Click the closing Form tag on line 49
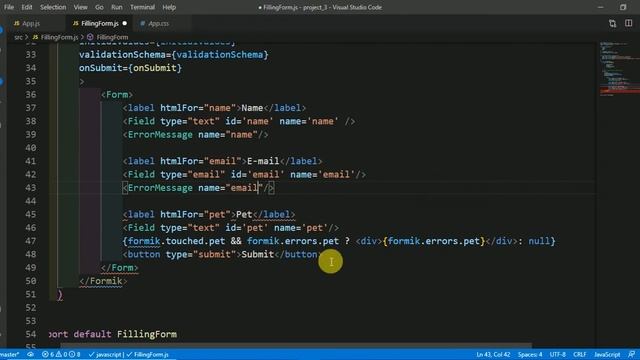The image size is (640, 360). pos(120,268)
